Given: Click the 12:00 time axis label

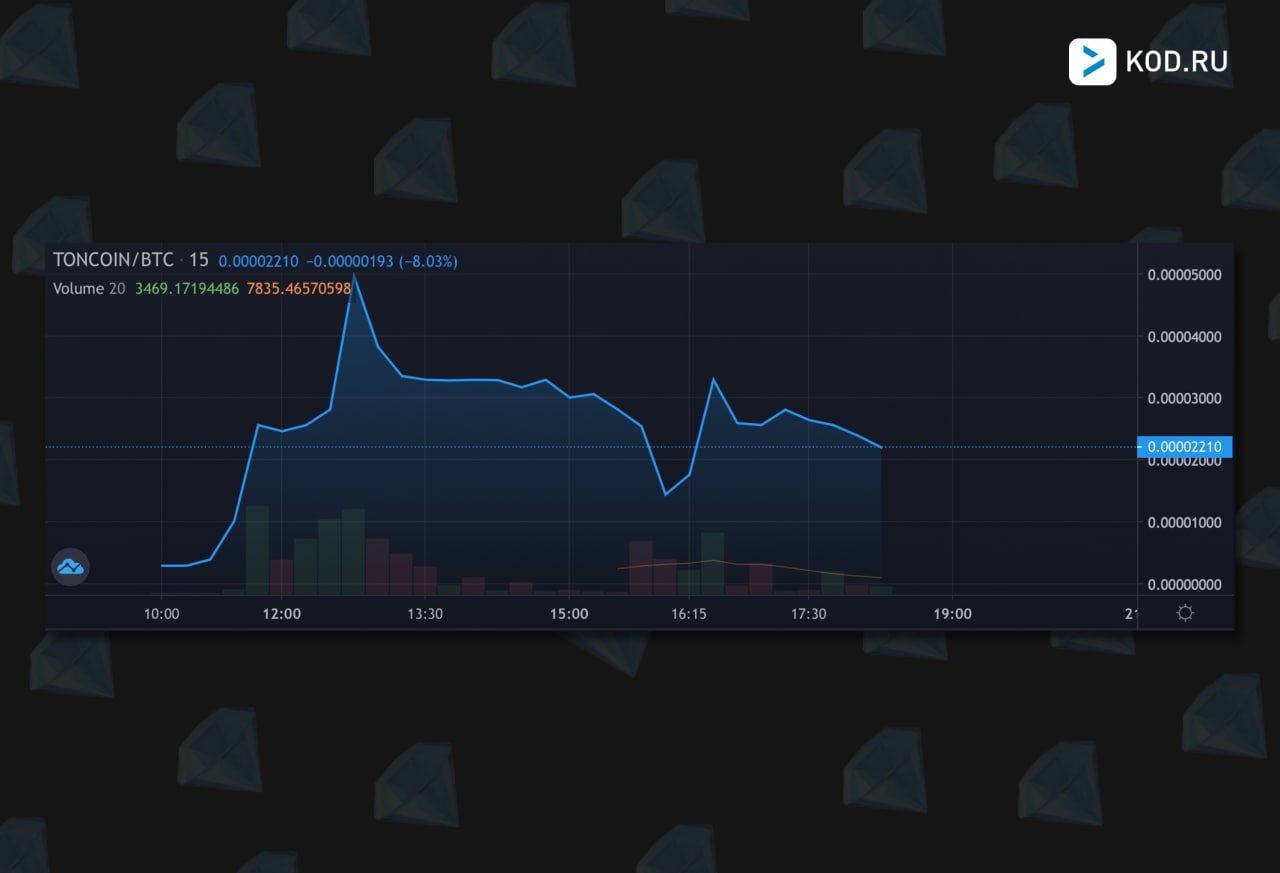Looking at the screenshot, I should point(281,614).
